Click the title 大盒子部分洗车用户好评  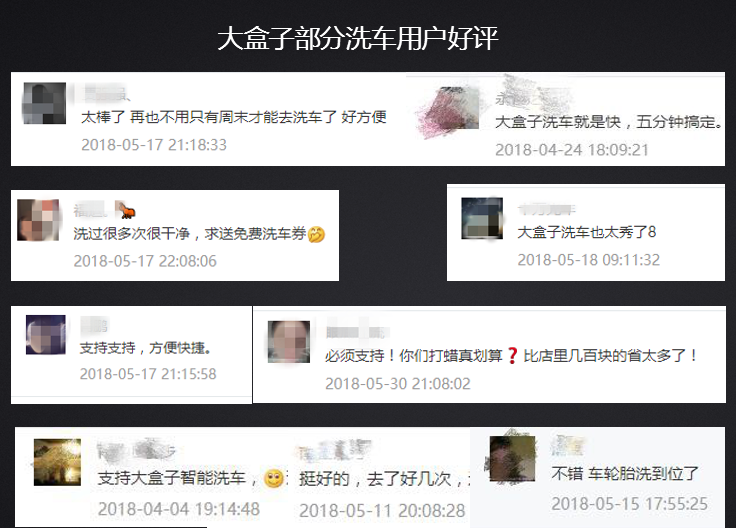coord(358,38)
